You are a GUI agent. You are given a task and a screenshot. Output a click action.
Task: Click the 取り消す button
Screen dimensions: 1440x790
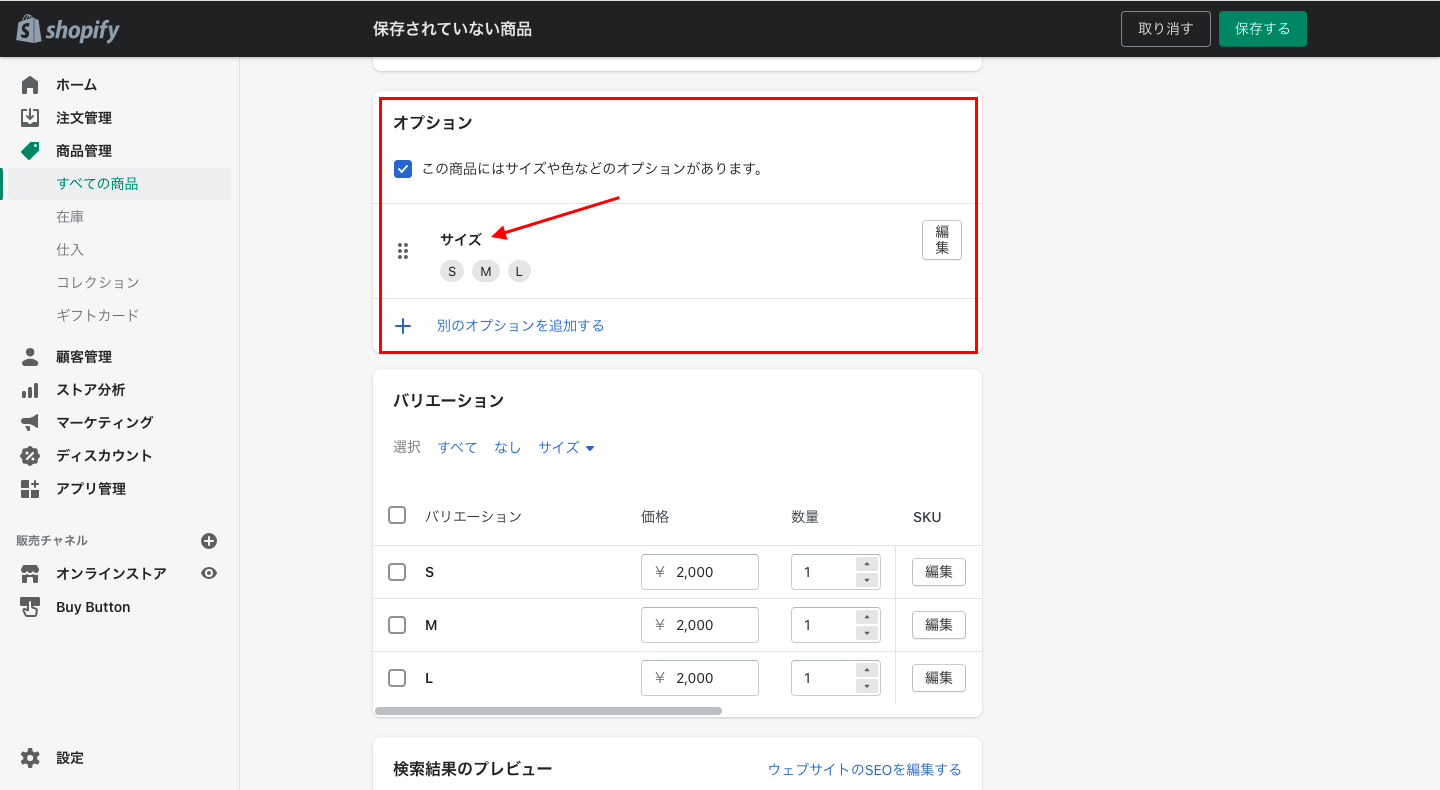tap(1166, 29)
